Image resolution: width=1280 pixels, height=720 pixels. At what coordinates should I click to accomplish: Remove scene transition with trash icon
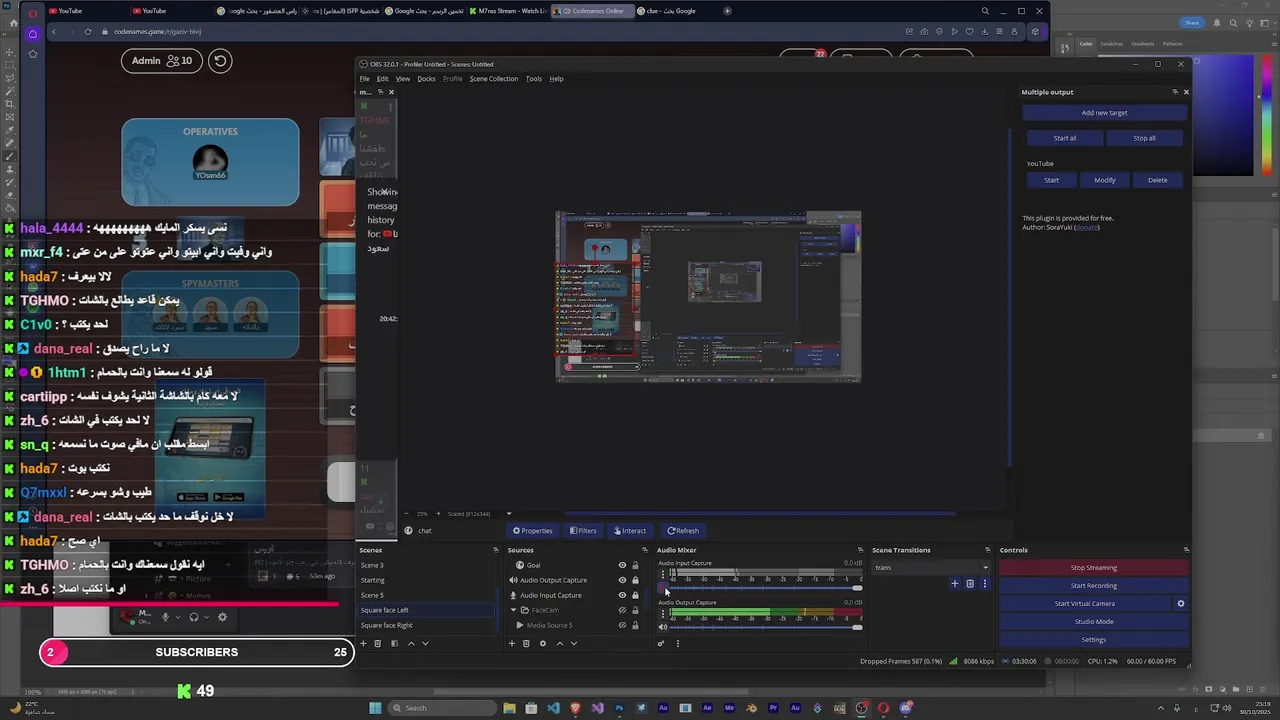click(x=969, y=584)
